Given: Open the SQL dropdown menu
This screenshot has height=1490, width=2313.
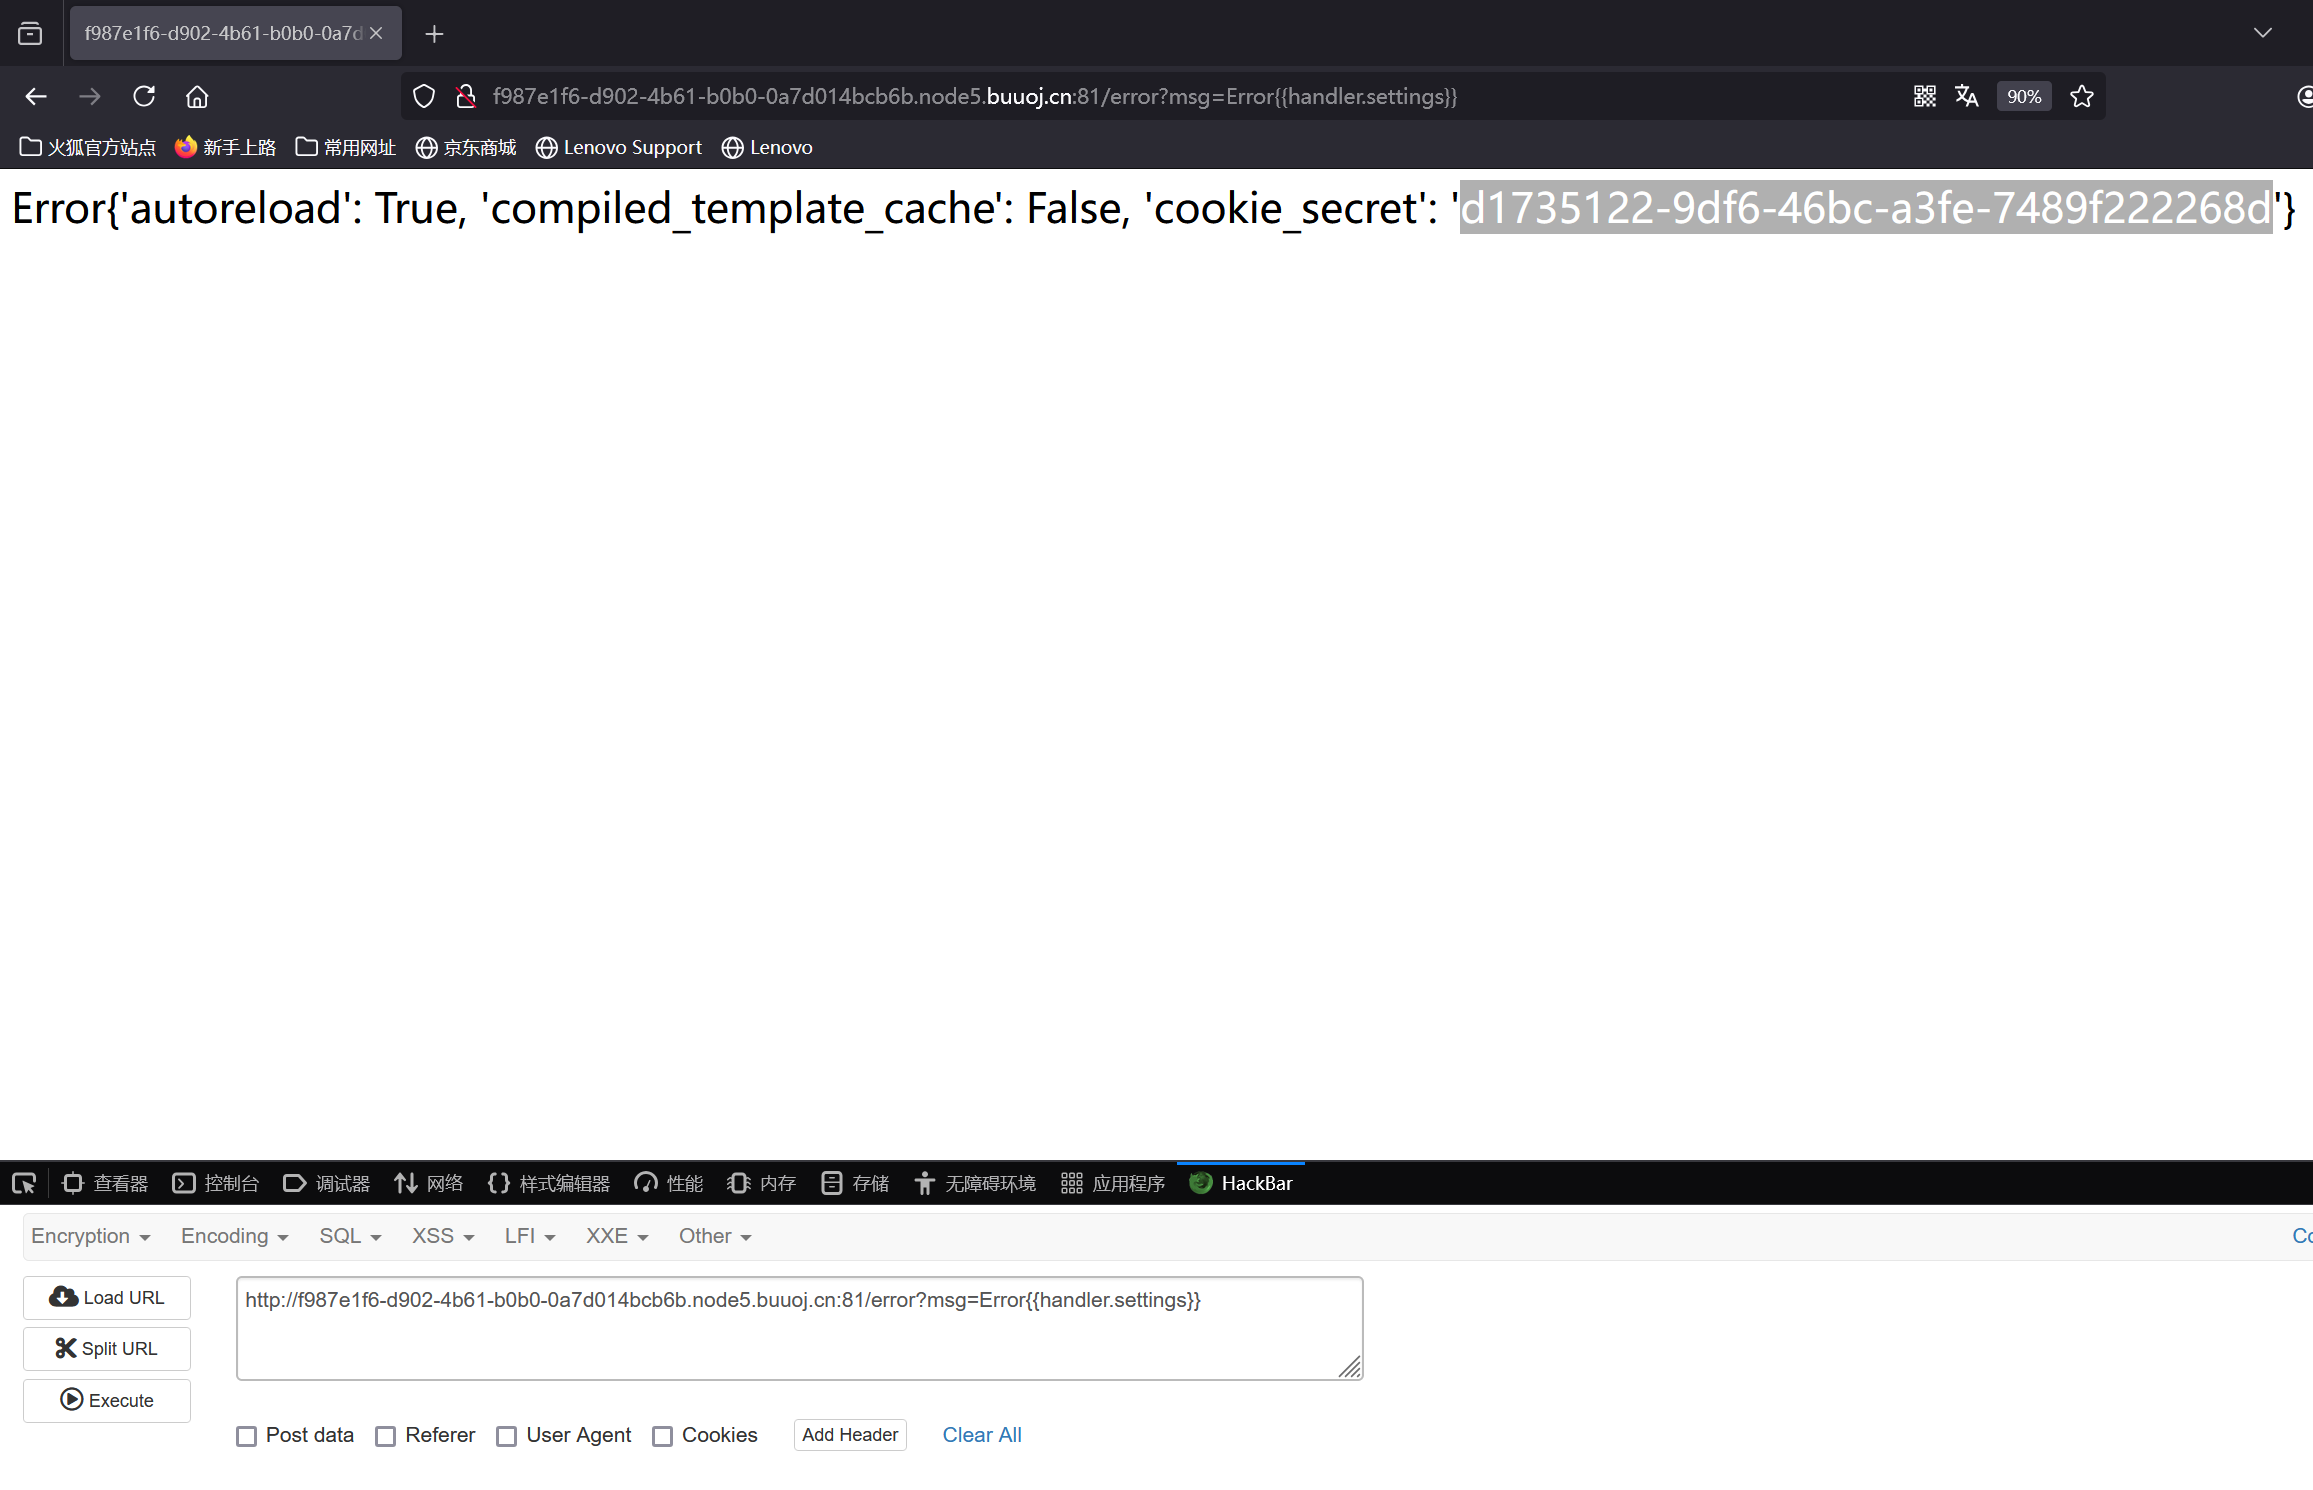Looking at the screenshot, I should point(350,1236).
